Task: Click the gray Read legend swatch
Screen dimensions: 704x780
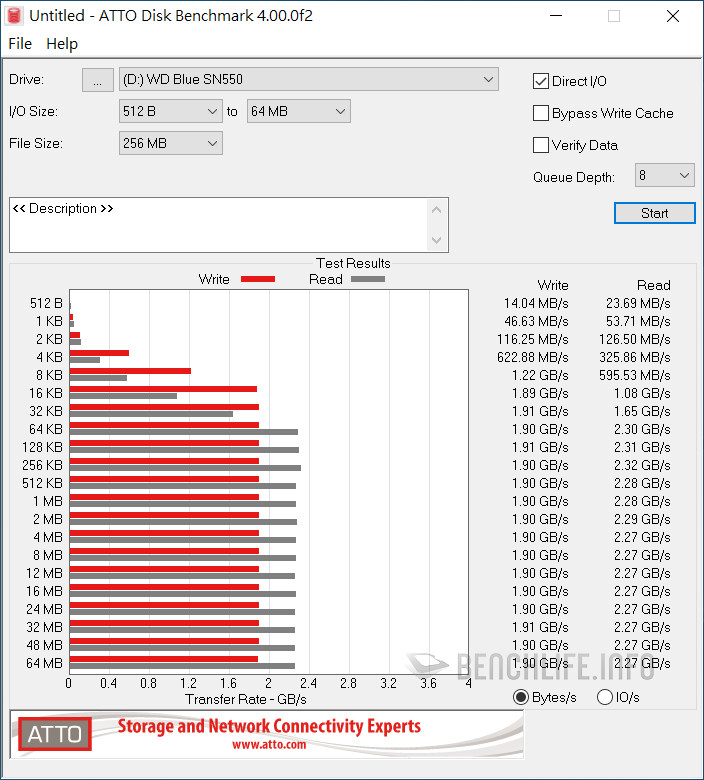Action: [x=368, y=279]
